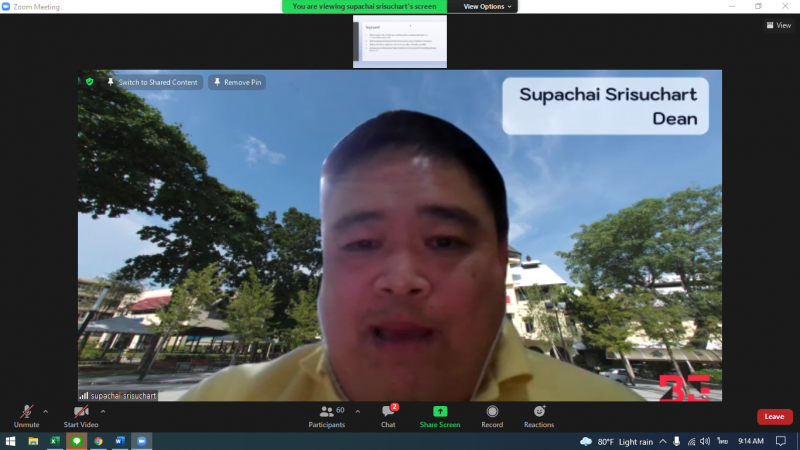Image resolution: width=800 pixels, height=450 pixels.
Task: Click the microphone tray icon
Action: (677, 442)
